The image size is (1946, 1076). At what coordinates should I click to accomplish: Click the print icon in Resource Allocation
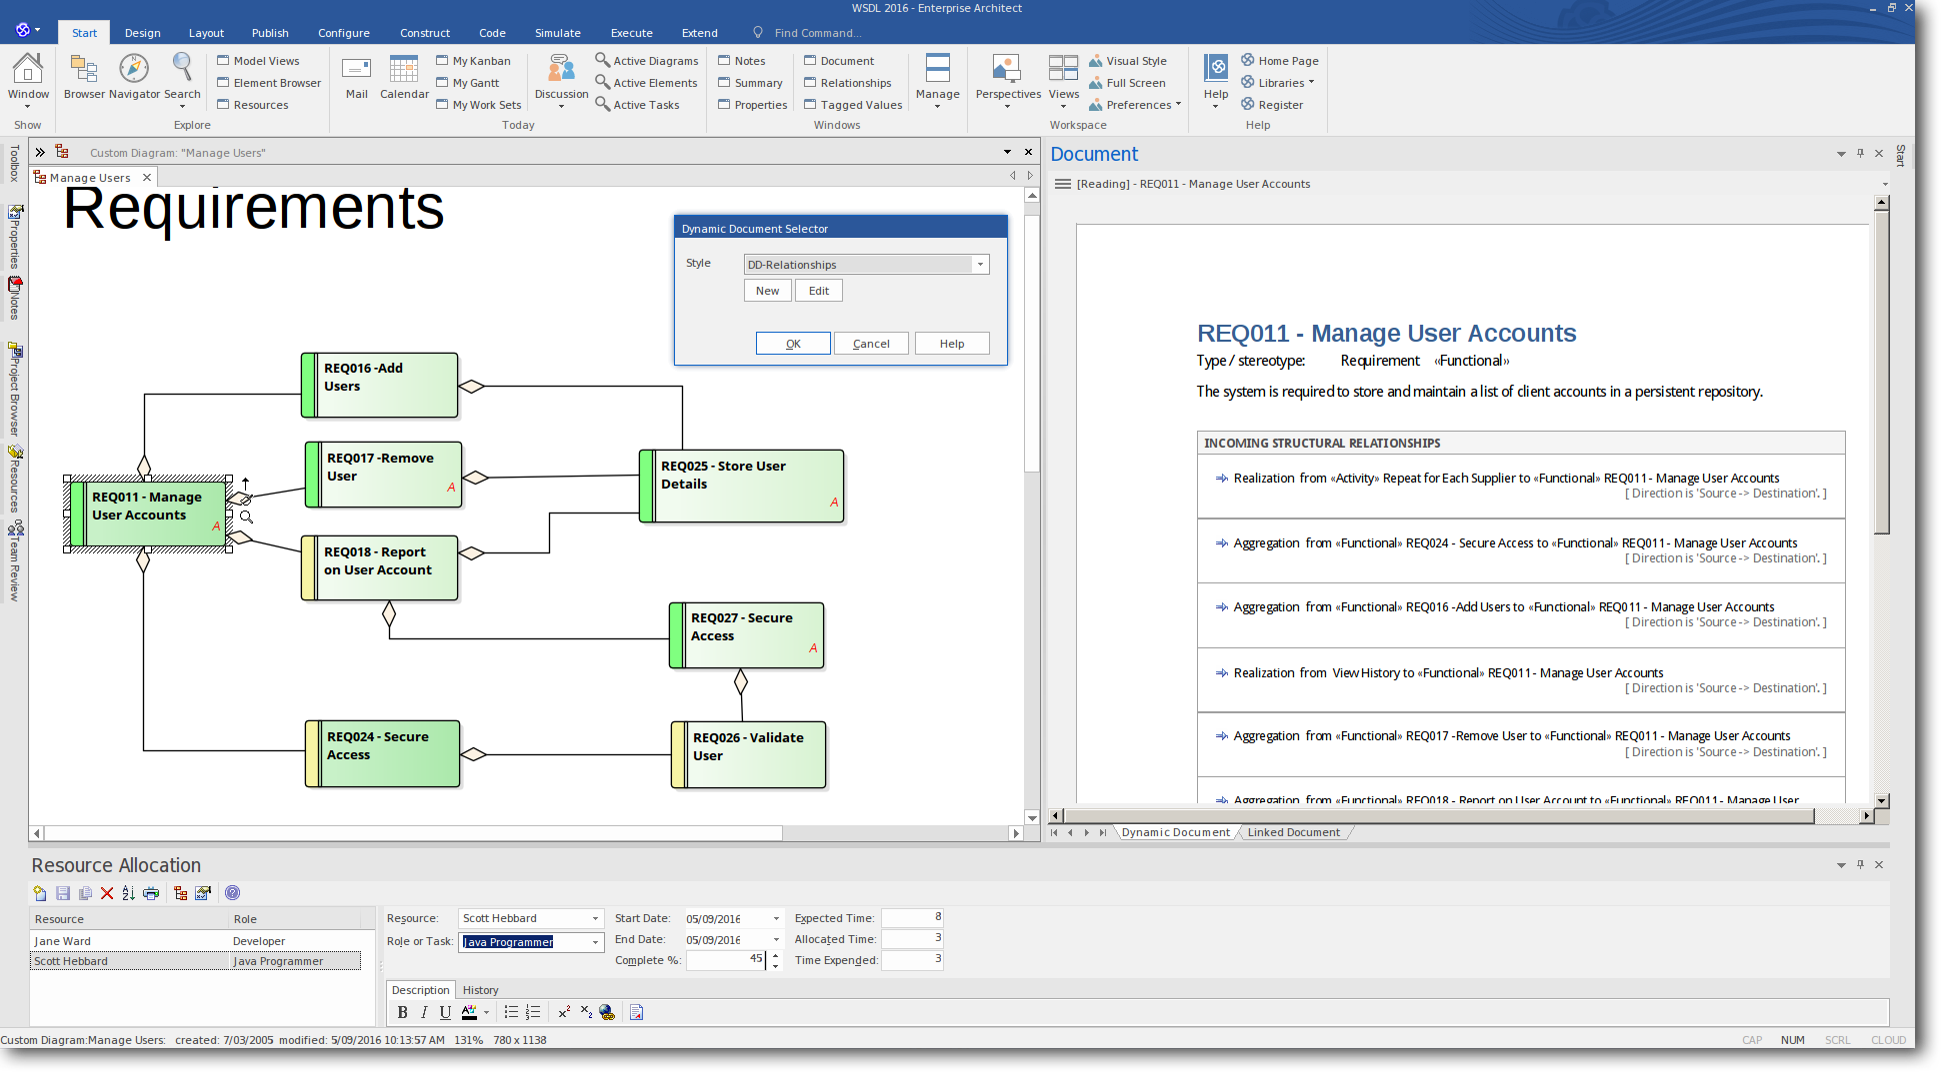[151, 893]
